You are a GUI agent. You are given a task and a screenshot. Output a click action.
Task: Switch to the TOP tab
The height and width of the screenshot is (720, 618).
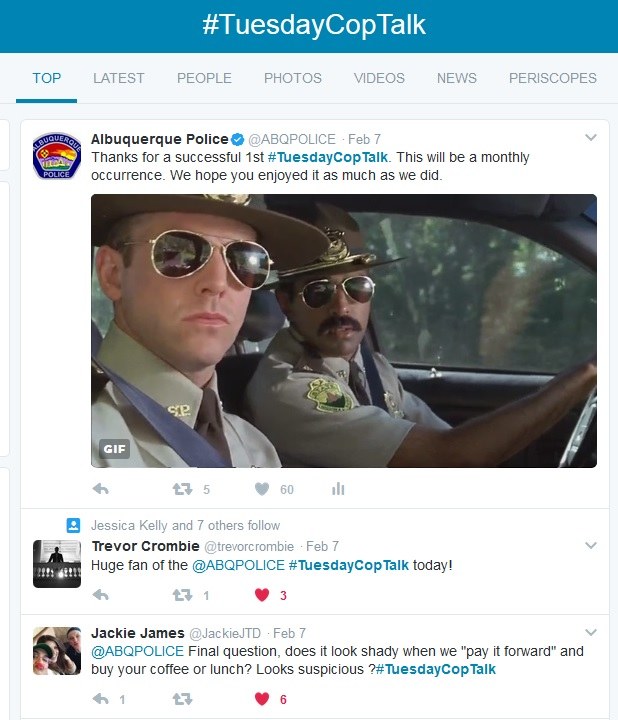[46, 78]
